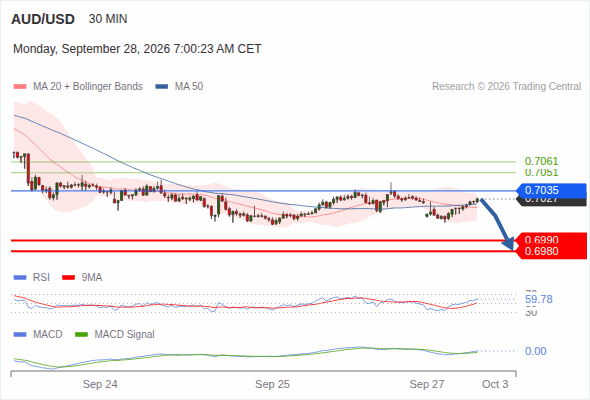Image resolution: width=590 pixels, height=400 pixels.
Task: Click the AUD/USD pair title
Action: click(x=43, y=19)
